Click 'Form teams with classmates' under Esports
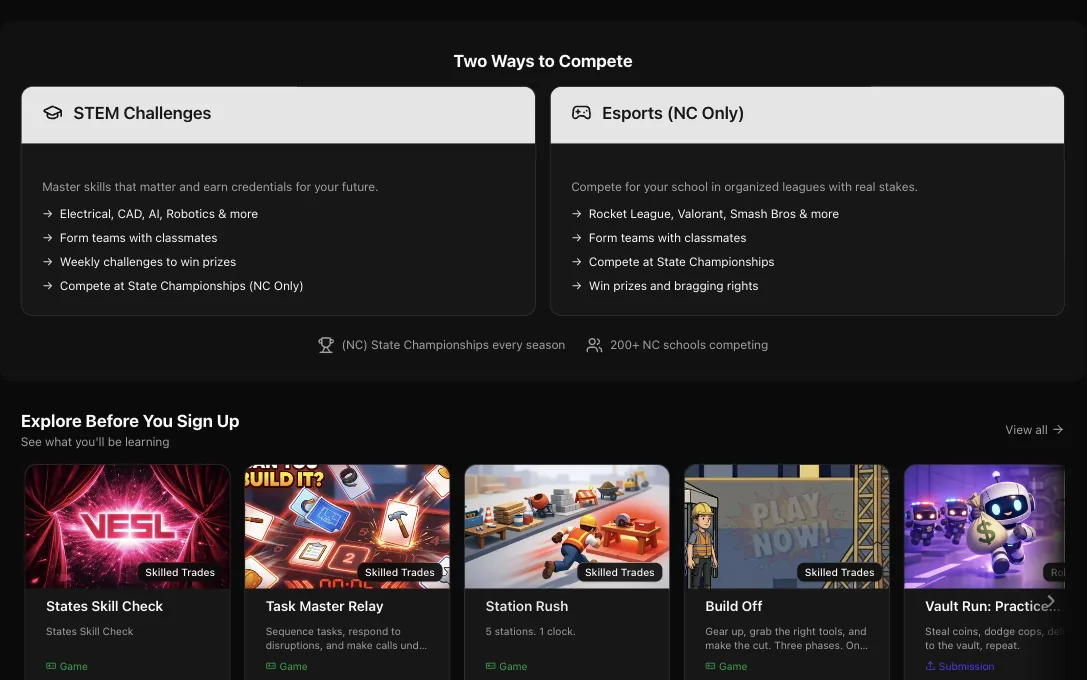Screen dimensions: 1087x680 tap(668, 238)
